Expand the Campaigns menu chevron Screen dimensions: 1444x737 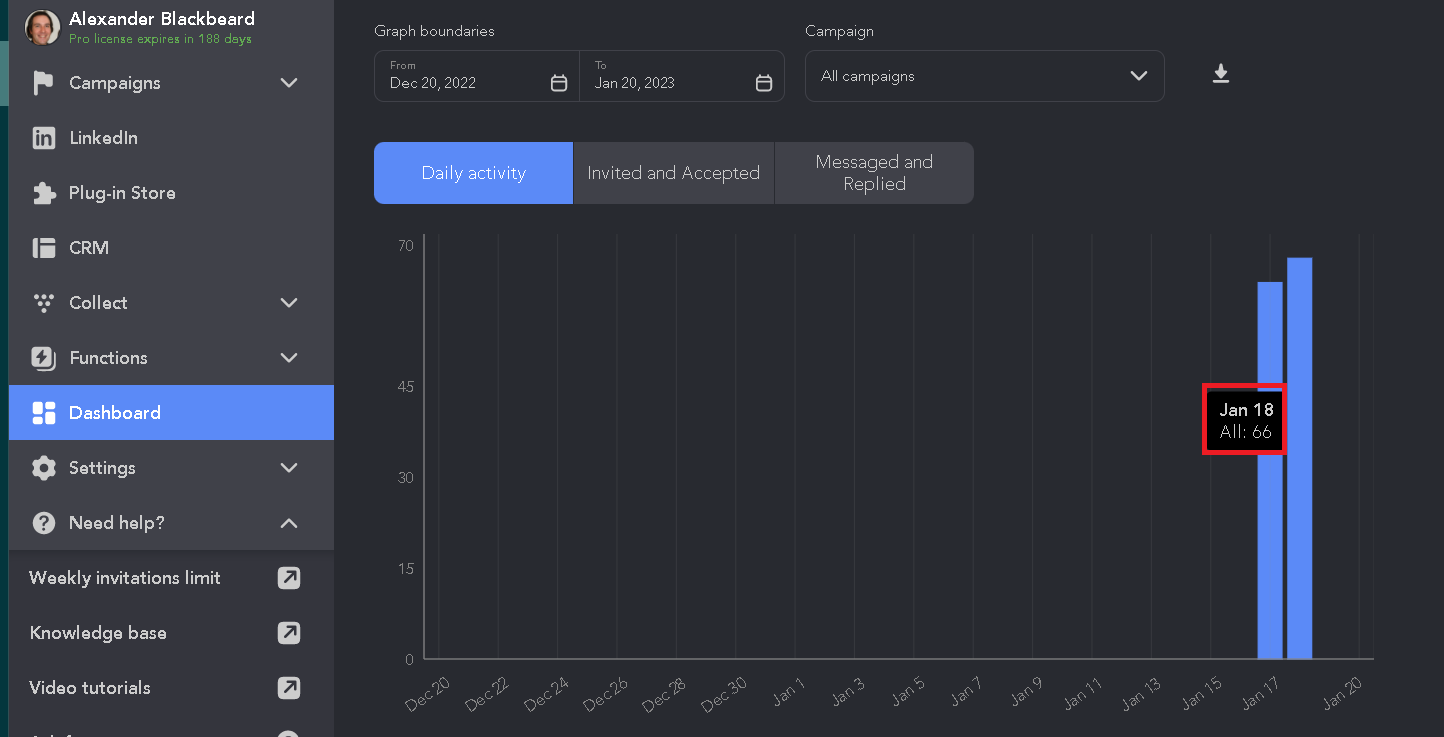289,83
